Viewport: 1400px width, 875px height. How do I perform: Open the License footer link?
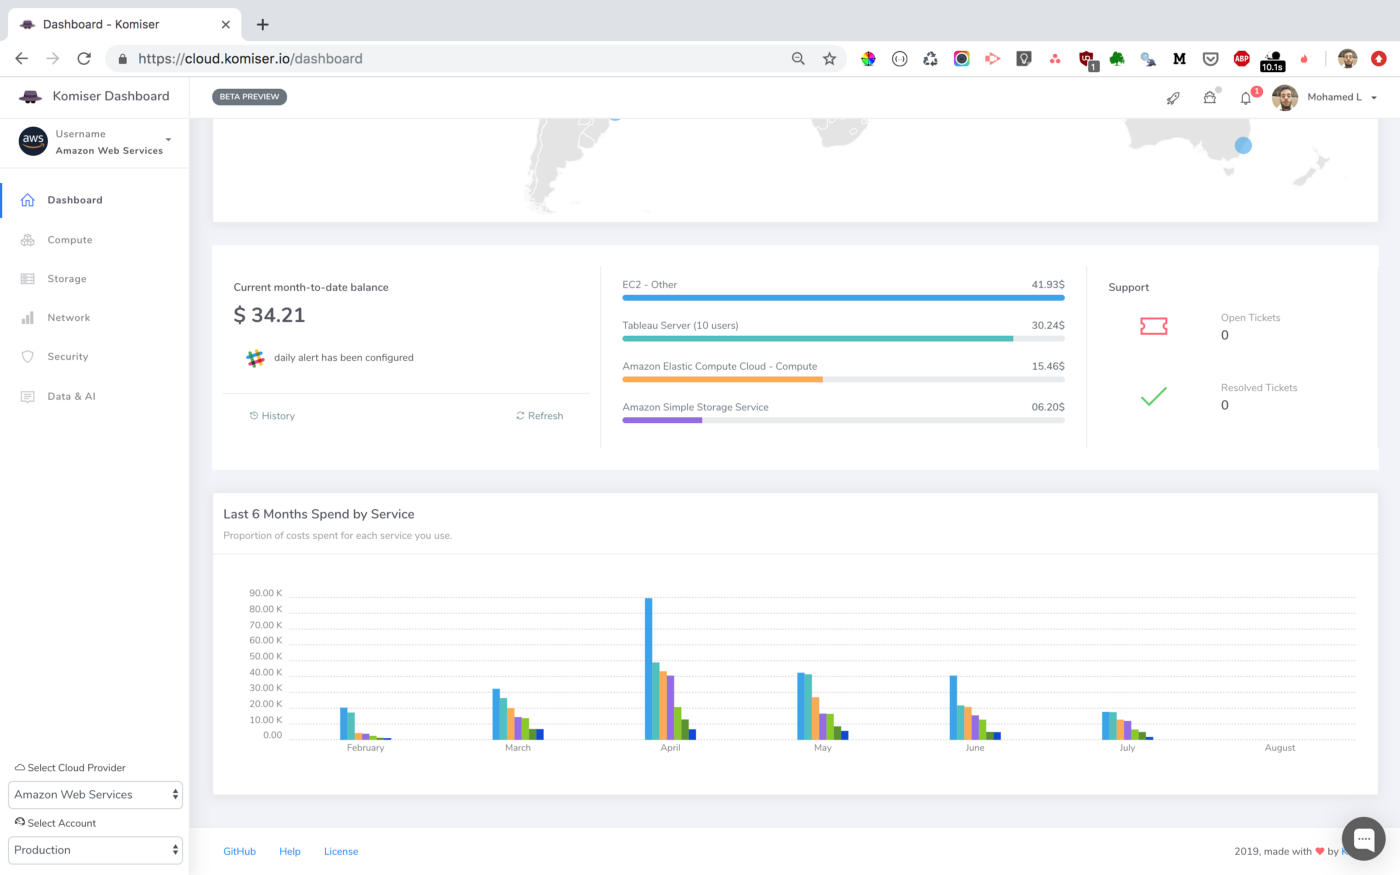[x=341, y=852]
